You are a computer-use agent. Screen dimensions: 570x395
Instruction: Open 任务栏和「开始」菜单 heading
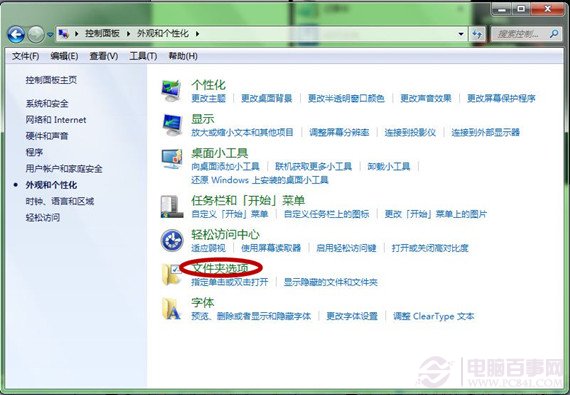point(248,201)
